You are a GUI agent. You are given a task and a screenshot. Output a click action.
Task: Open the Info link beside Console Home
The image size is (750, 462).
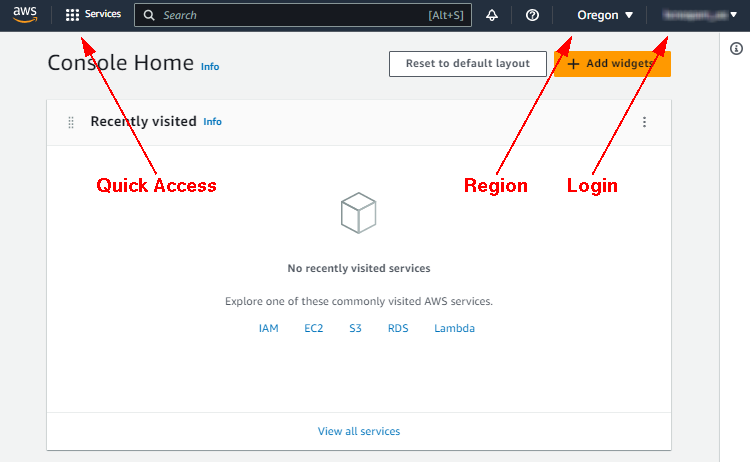pyautogui.click(x=210, y=67)
